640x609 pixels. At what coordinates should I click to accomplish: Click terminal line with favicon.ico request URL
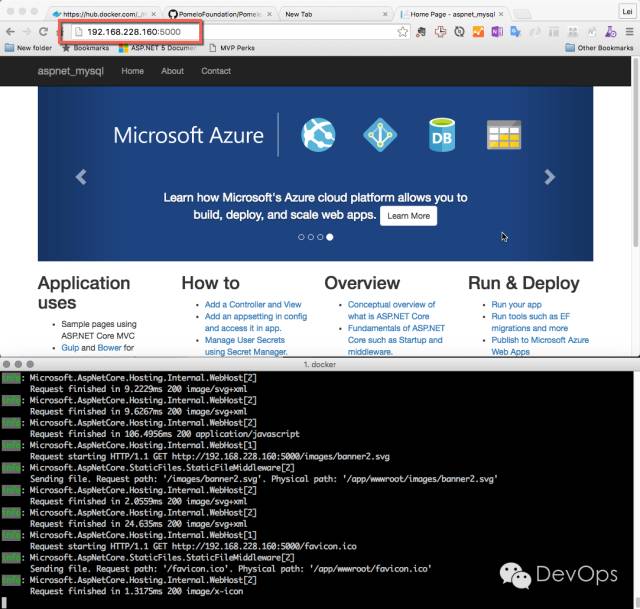point(193,547)
